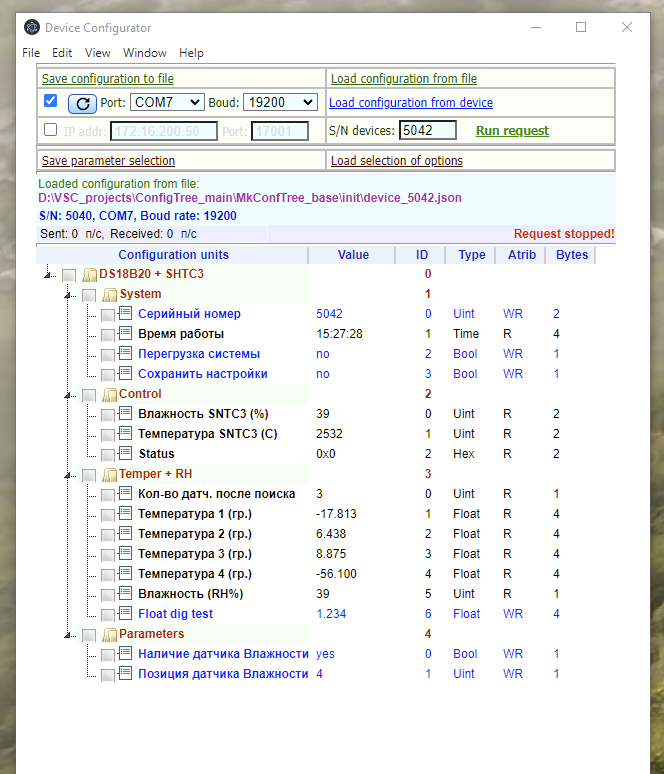
Task: Open the Window menu
Action: coord(145,53)
